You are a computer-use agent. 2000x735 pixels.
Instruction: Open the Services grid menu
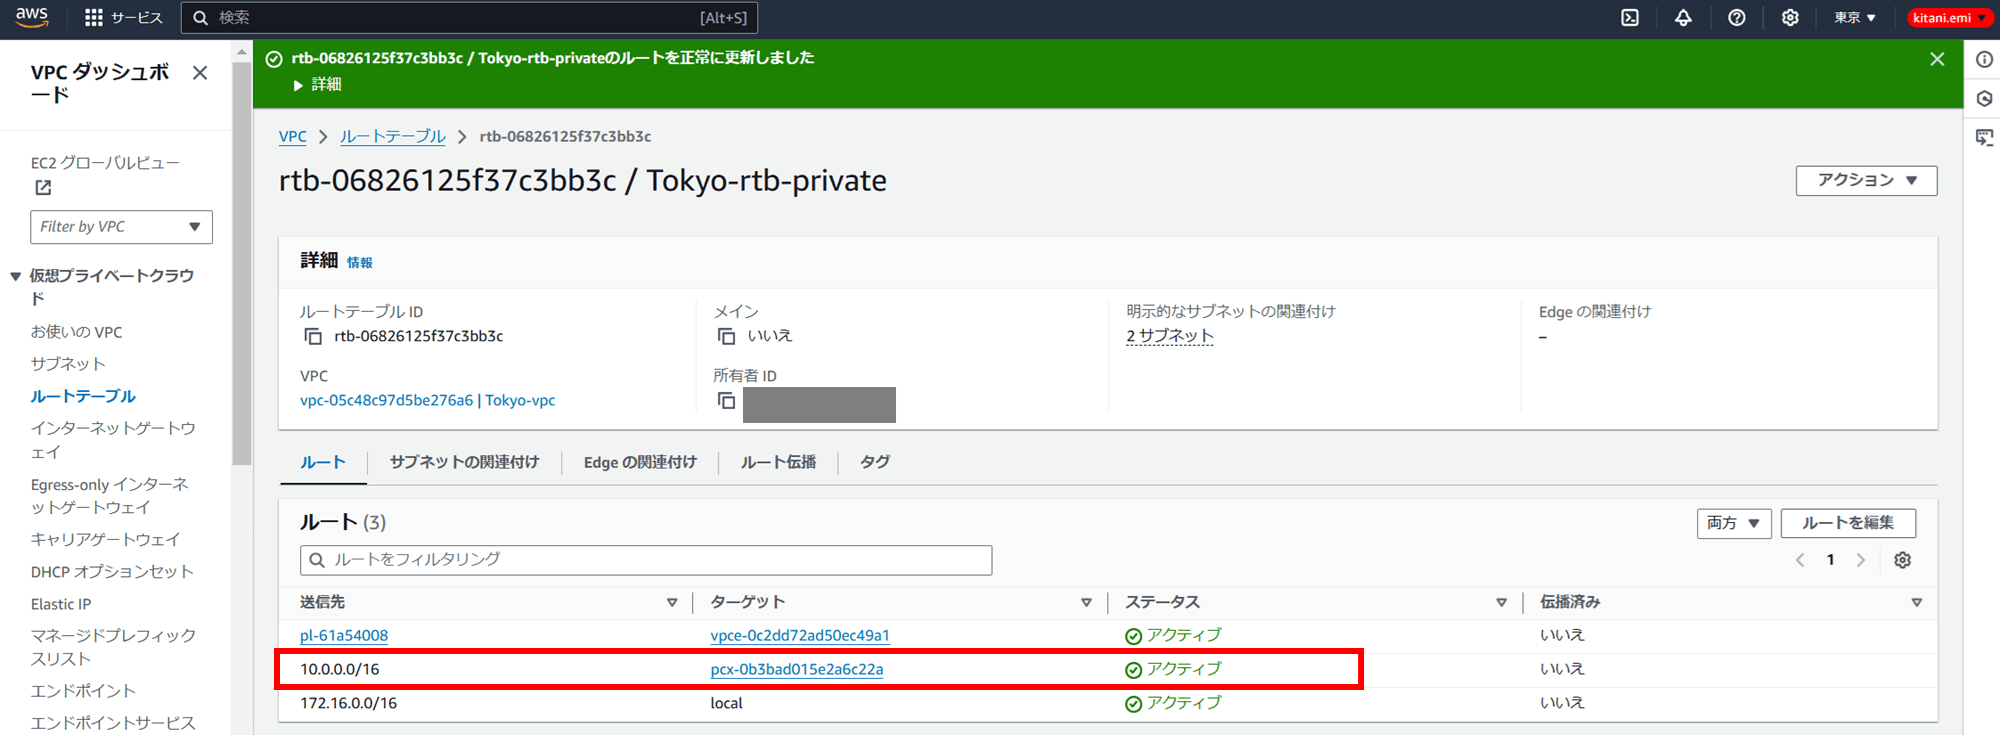(x=94, y=18)
